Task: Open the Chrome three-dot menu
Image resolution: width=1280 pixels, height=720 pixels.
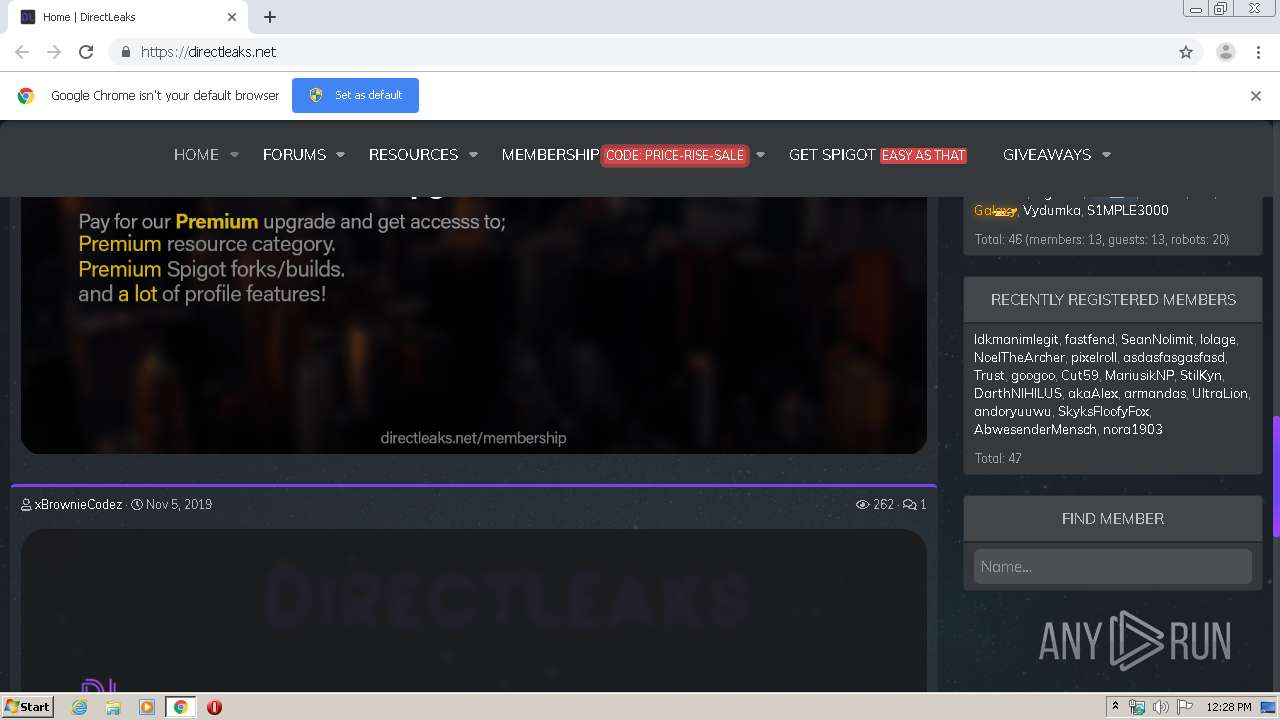Action: [1257, 52]
